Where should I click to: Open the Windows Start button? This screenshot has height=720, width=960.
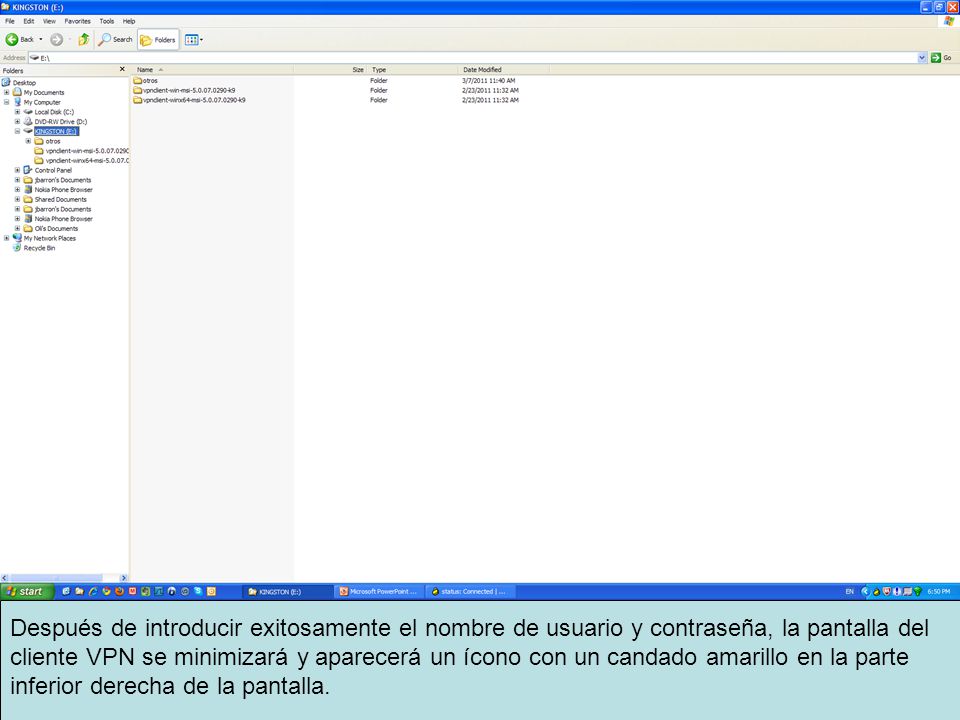click(27, 591)
